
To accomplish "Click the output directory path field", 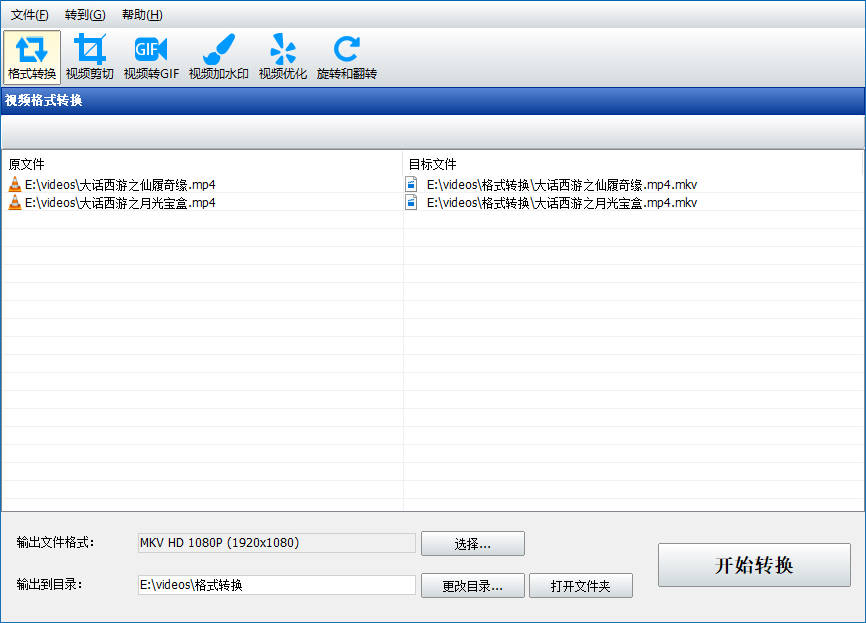I will [276, 585].
